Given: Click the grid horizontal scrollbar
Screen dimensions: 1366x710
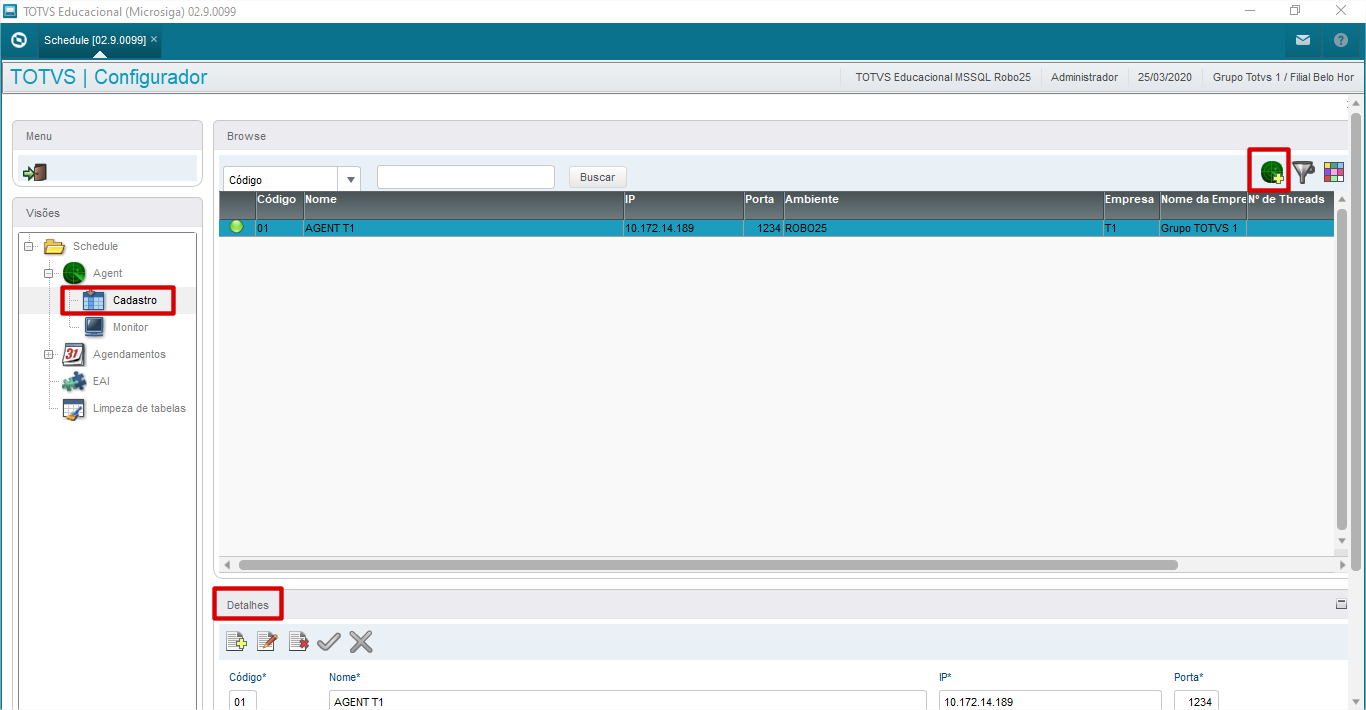Looking at the screenshot, I should 708,565.
